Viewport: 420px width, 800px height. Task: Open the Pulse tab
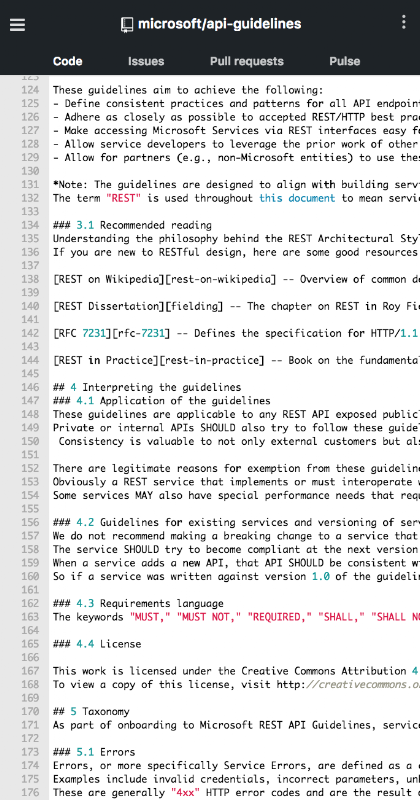(x=344, y=61)
